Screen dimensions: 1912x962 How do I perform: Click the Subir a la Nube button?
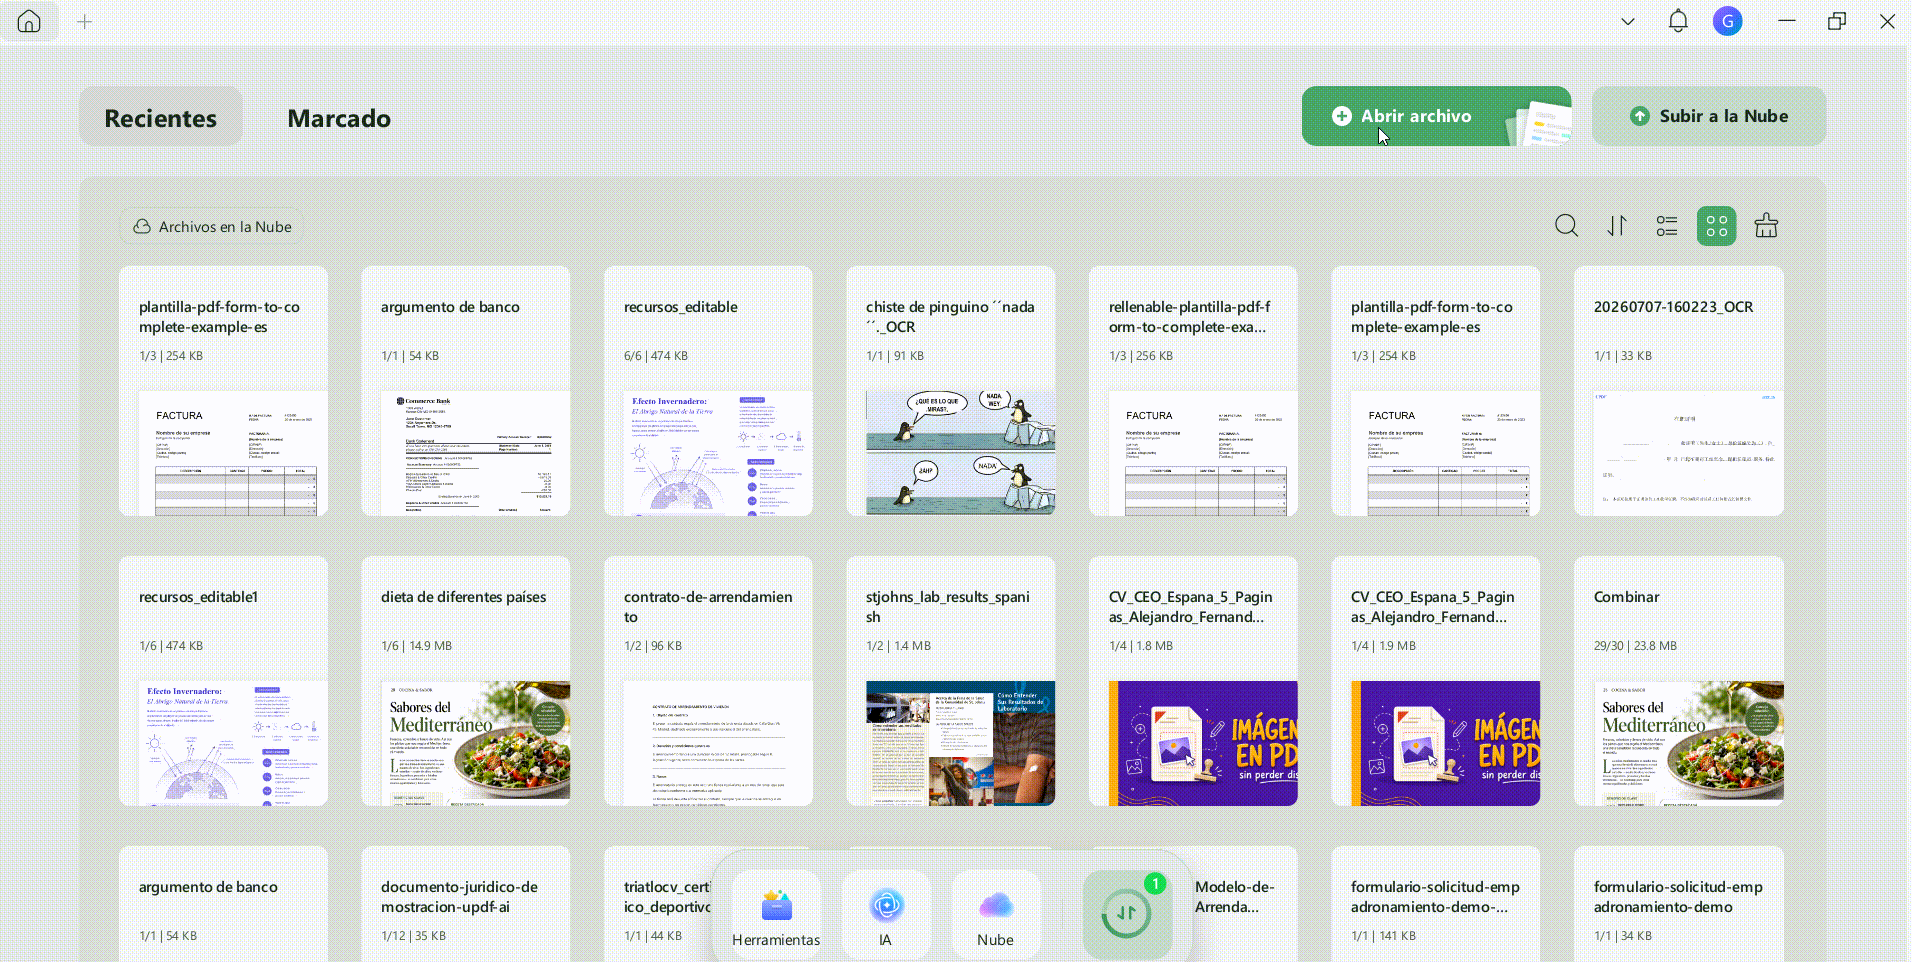coord(1709,116)
